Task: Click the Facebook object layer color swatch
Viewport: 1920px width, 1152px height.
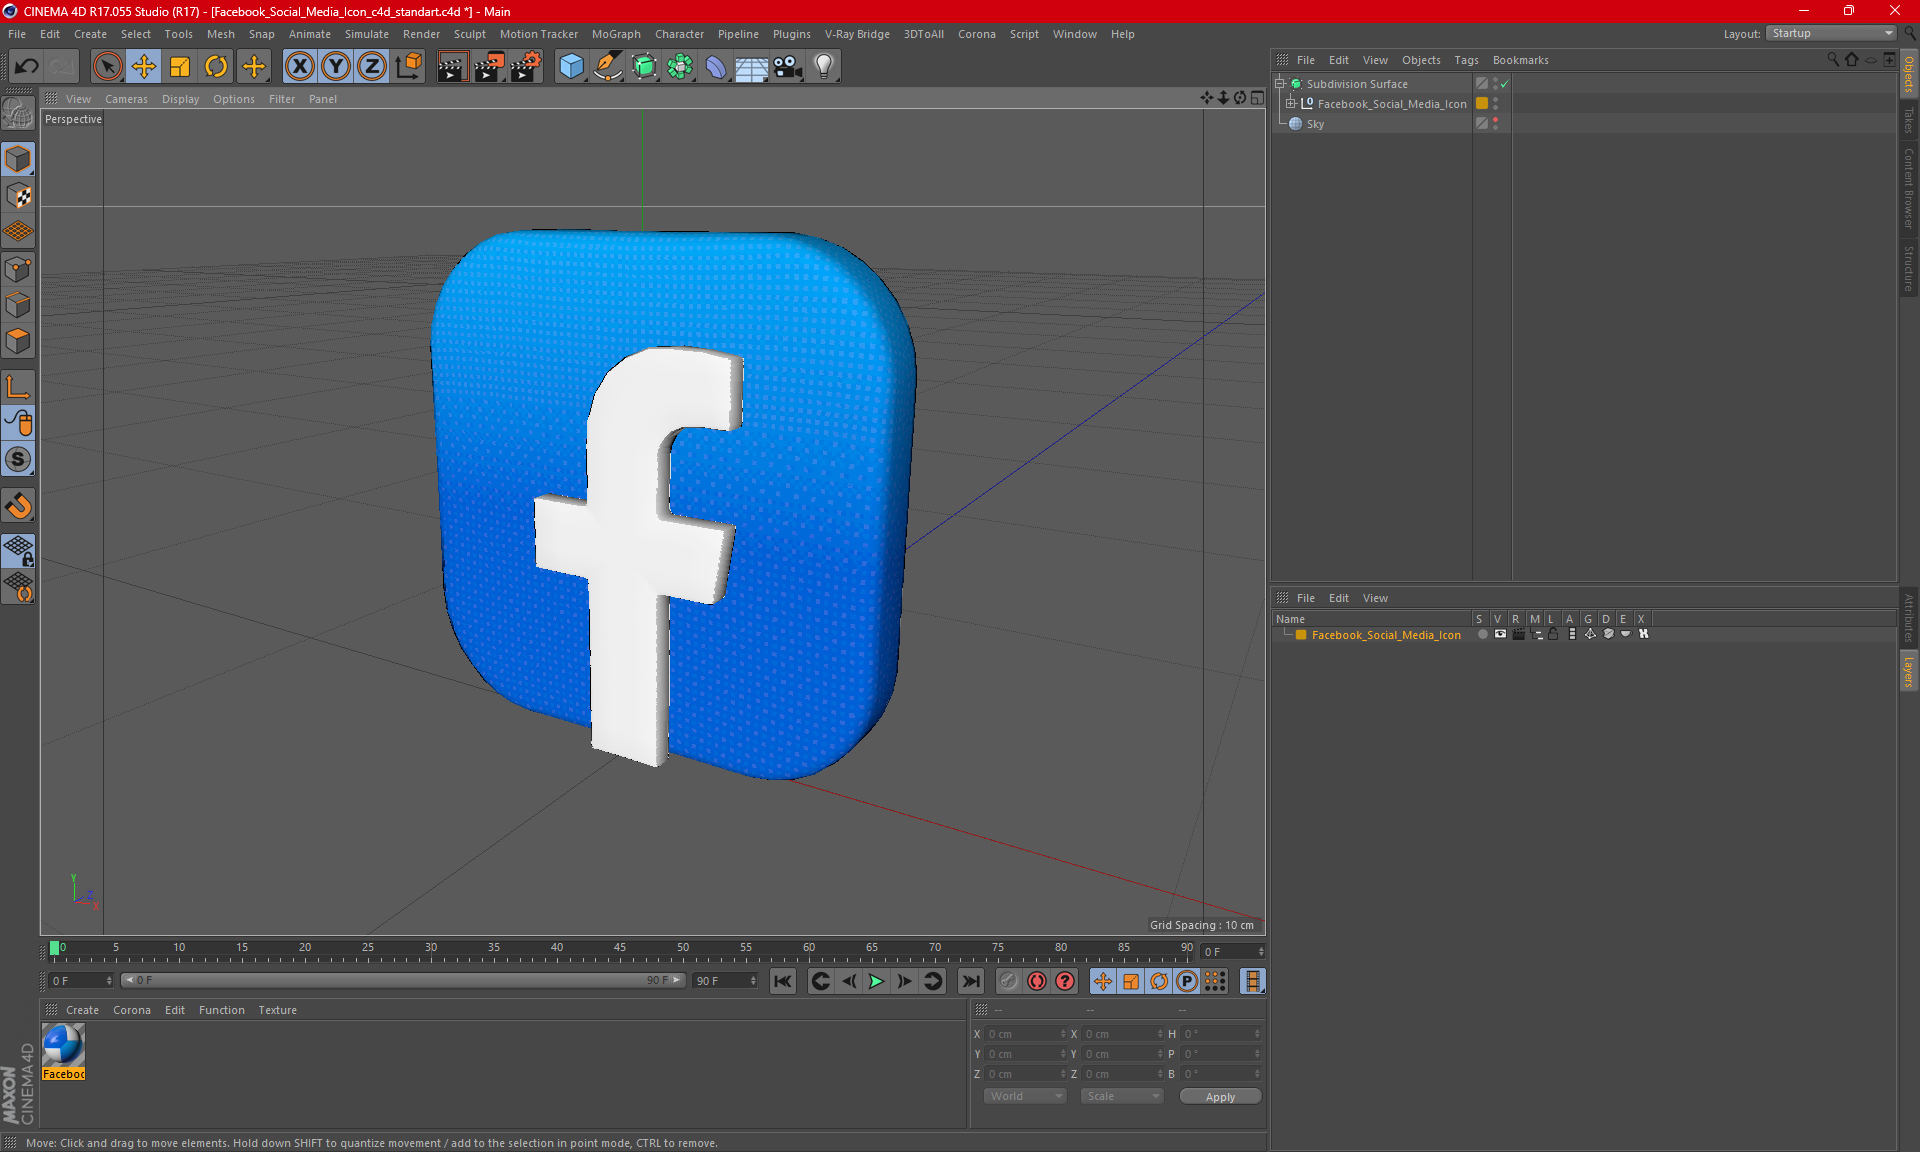Action: [1482, 103]
